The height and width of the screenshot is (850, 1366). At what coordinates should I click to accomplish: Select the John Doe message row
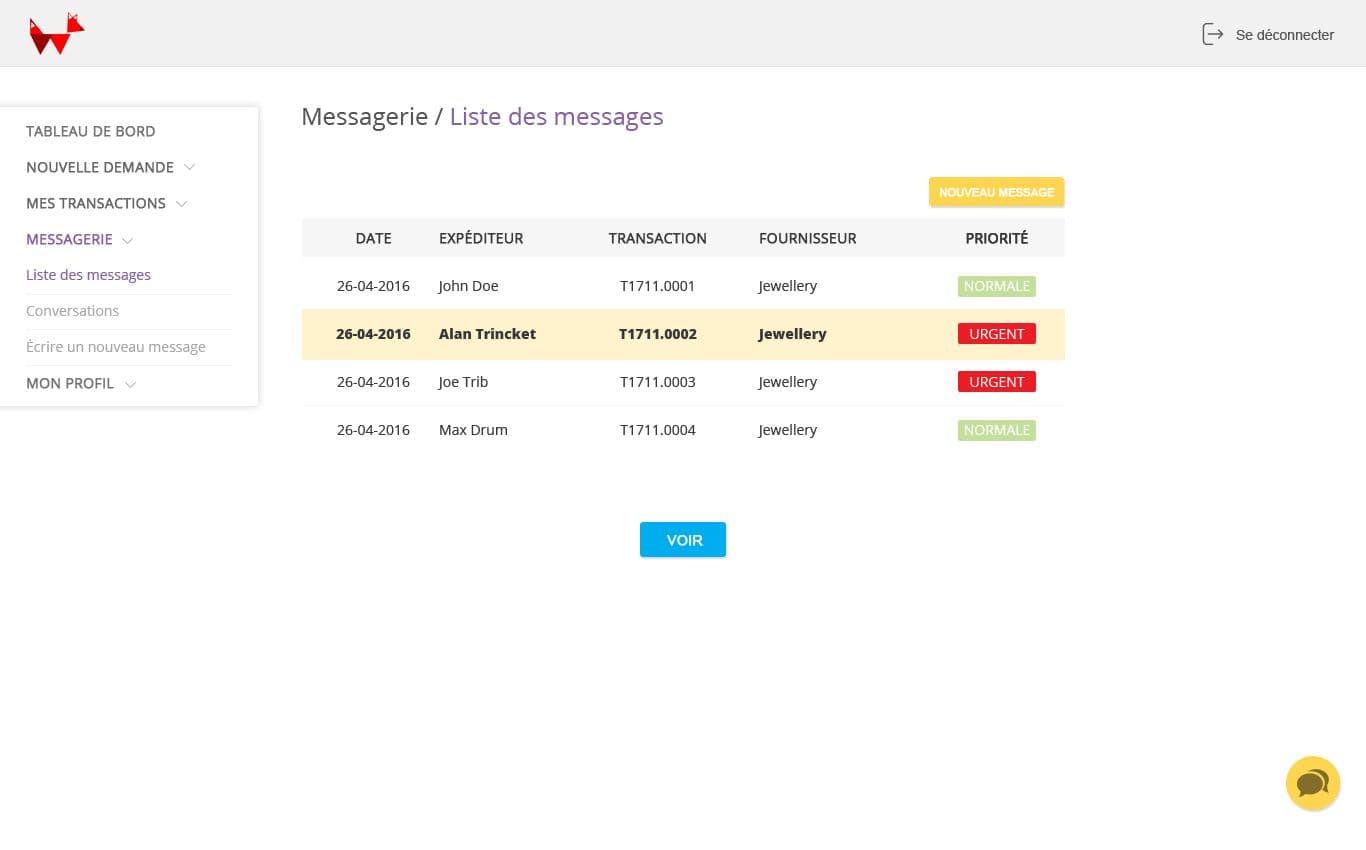468,286
